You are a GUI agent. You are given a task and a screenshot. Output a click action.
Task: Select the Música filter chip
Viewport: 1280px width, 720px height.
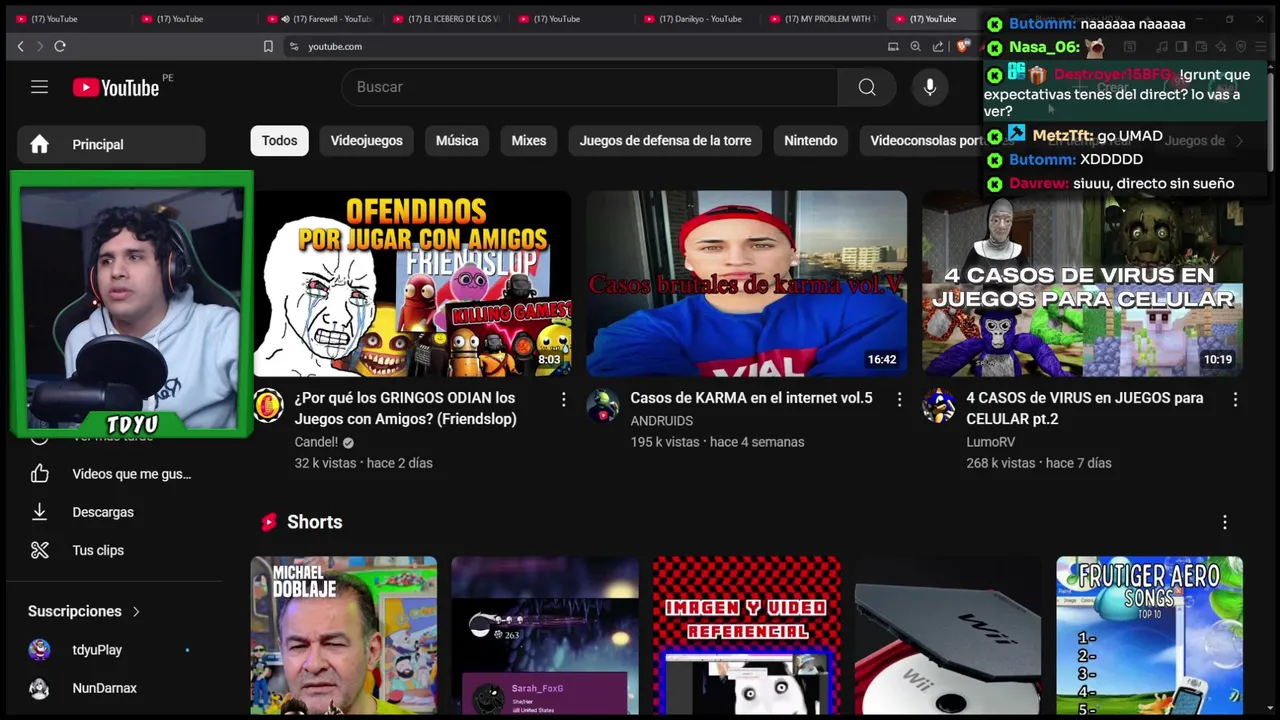[457, 141]
